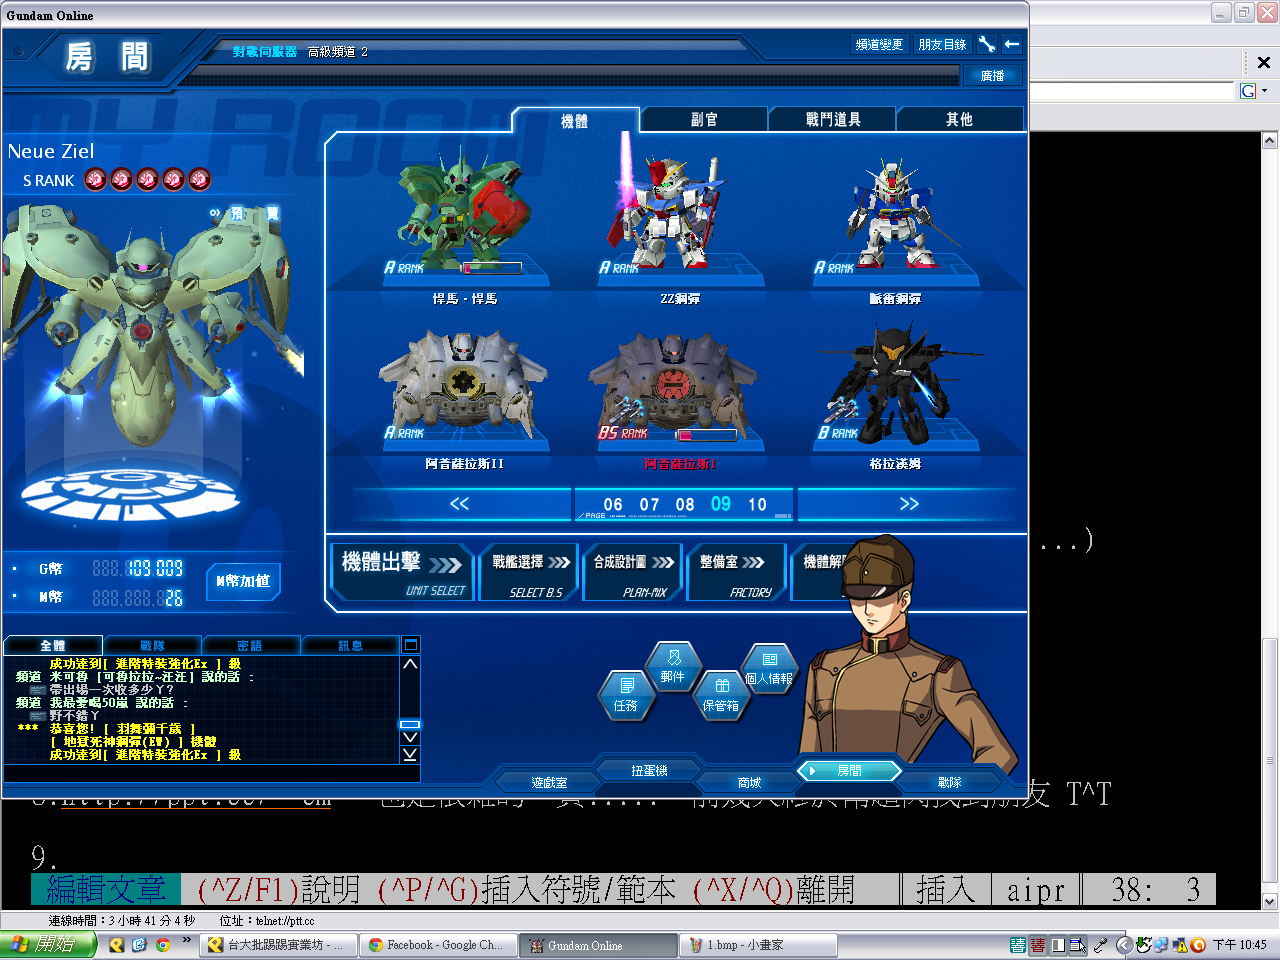Image resolution: width=1280 pixels, height=960 pixels.
Task: Open the 保管箱 storage box icon
Action: click(721, 694)
